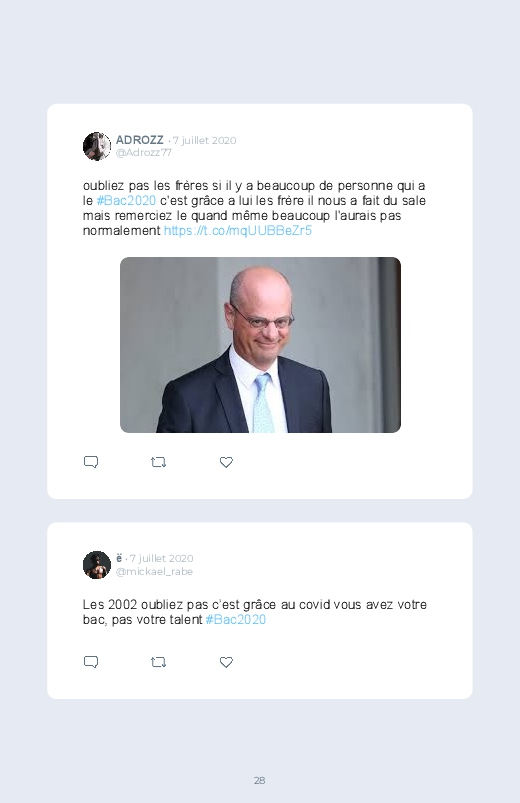Open the #Bac2020 hashtag in second tweet
Image resolution: width=520 pixels, height=803 pixels.
point(236,619)
